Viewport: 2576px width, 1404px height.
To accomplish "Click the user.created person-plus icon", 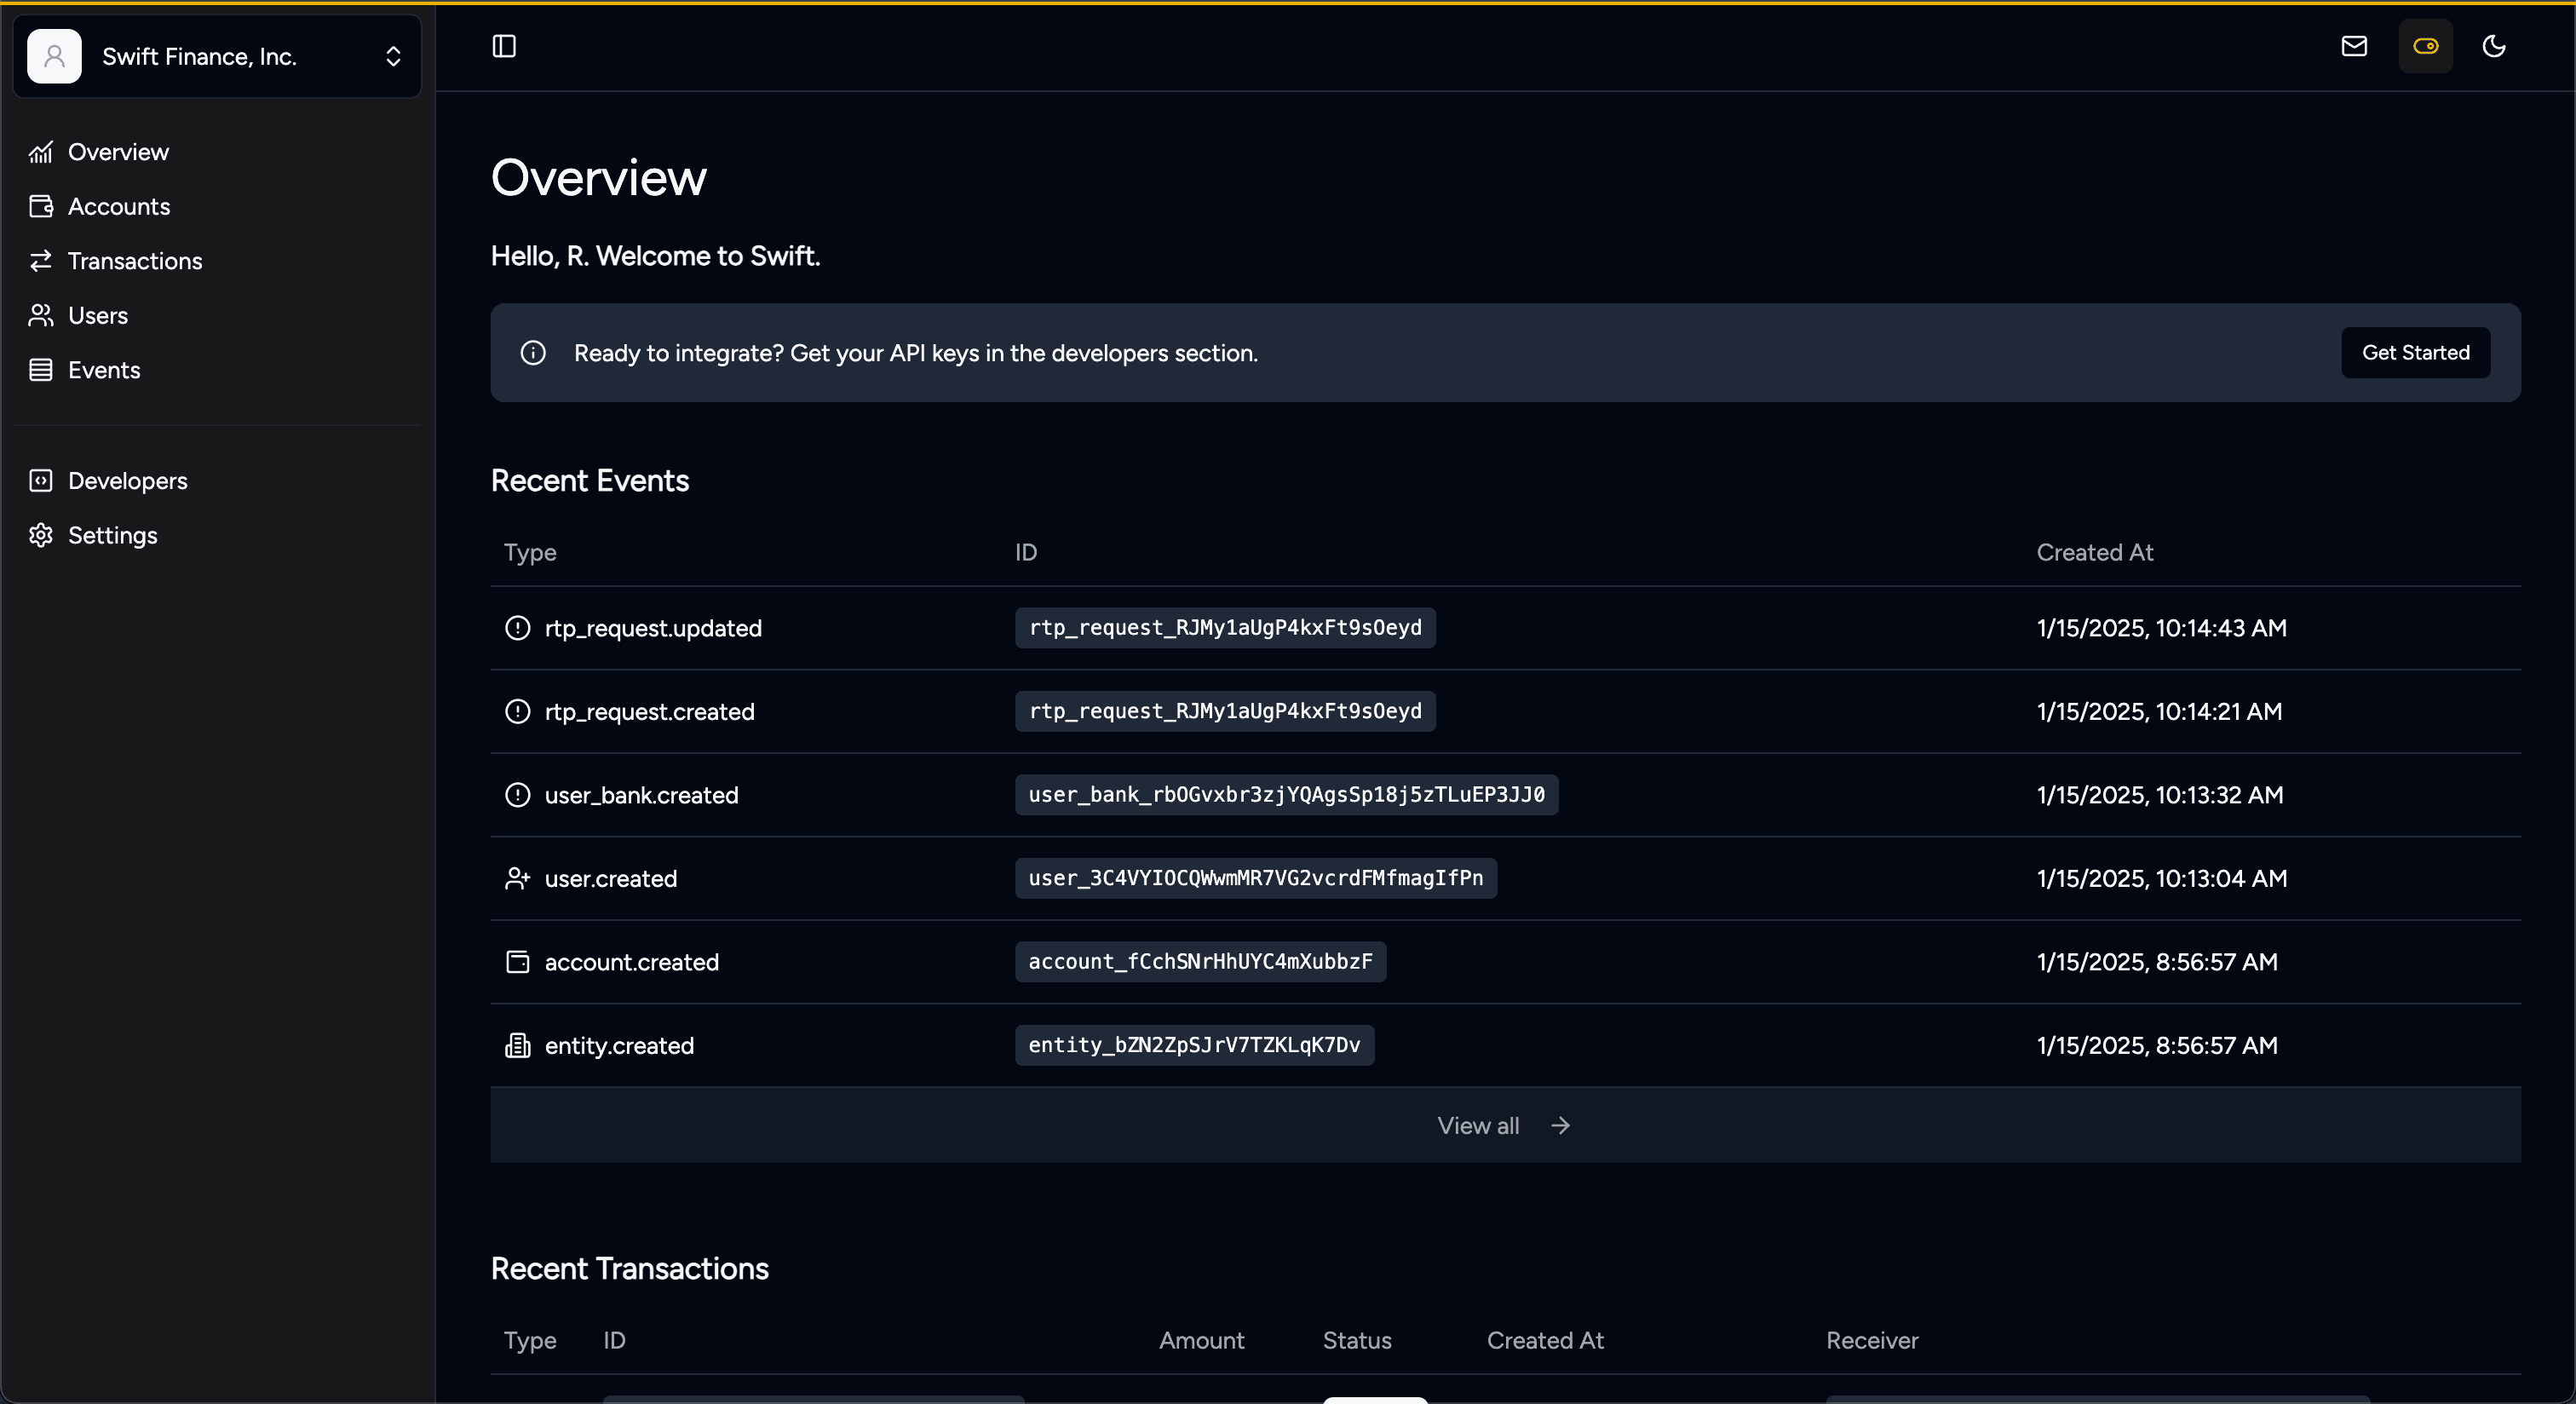I will pos(517,878).
